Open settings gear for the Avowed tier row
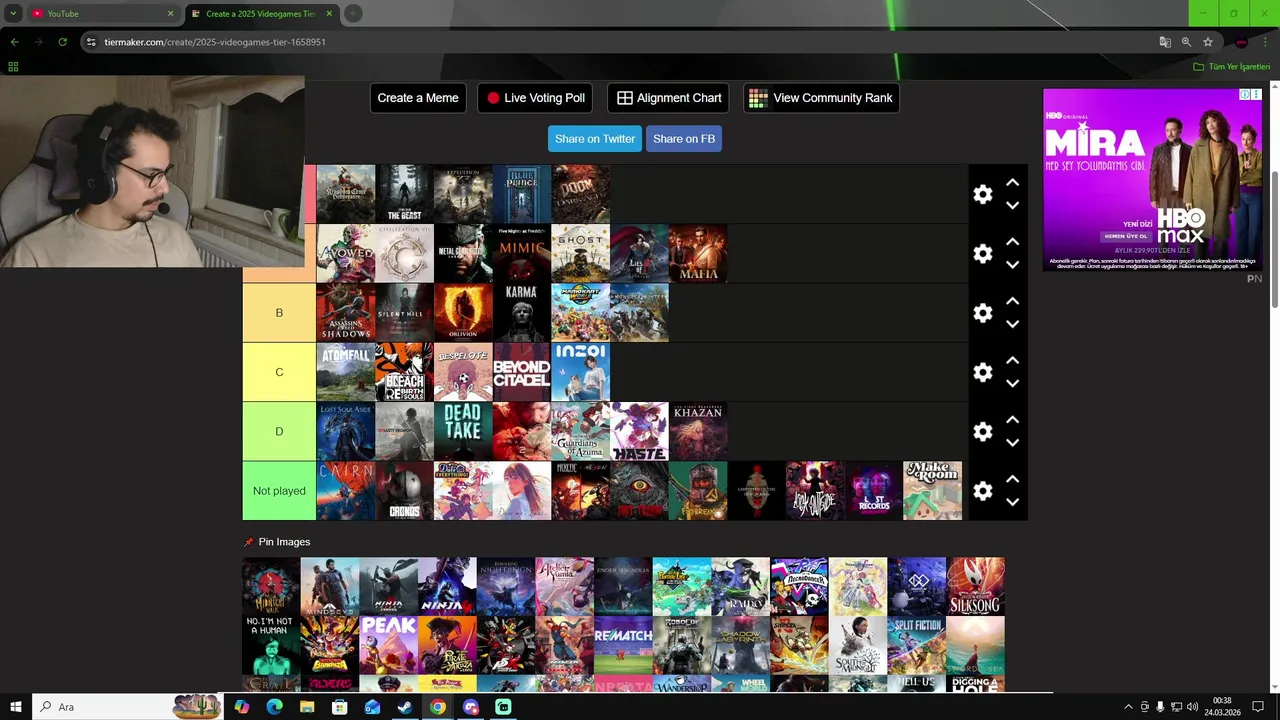The height and width of the screenshot is (720, 1280). point(983,254)
